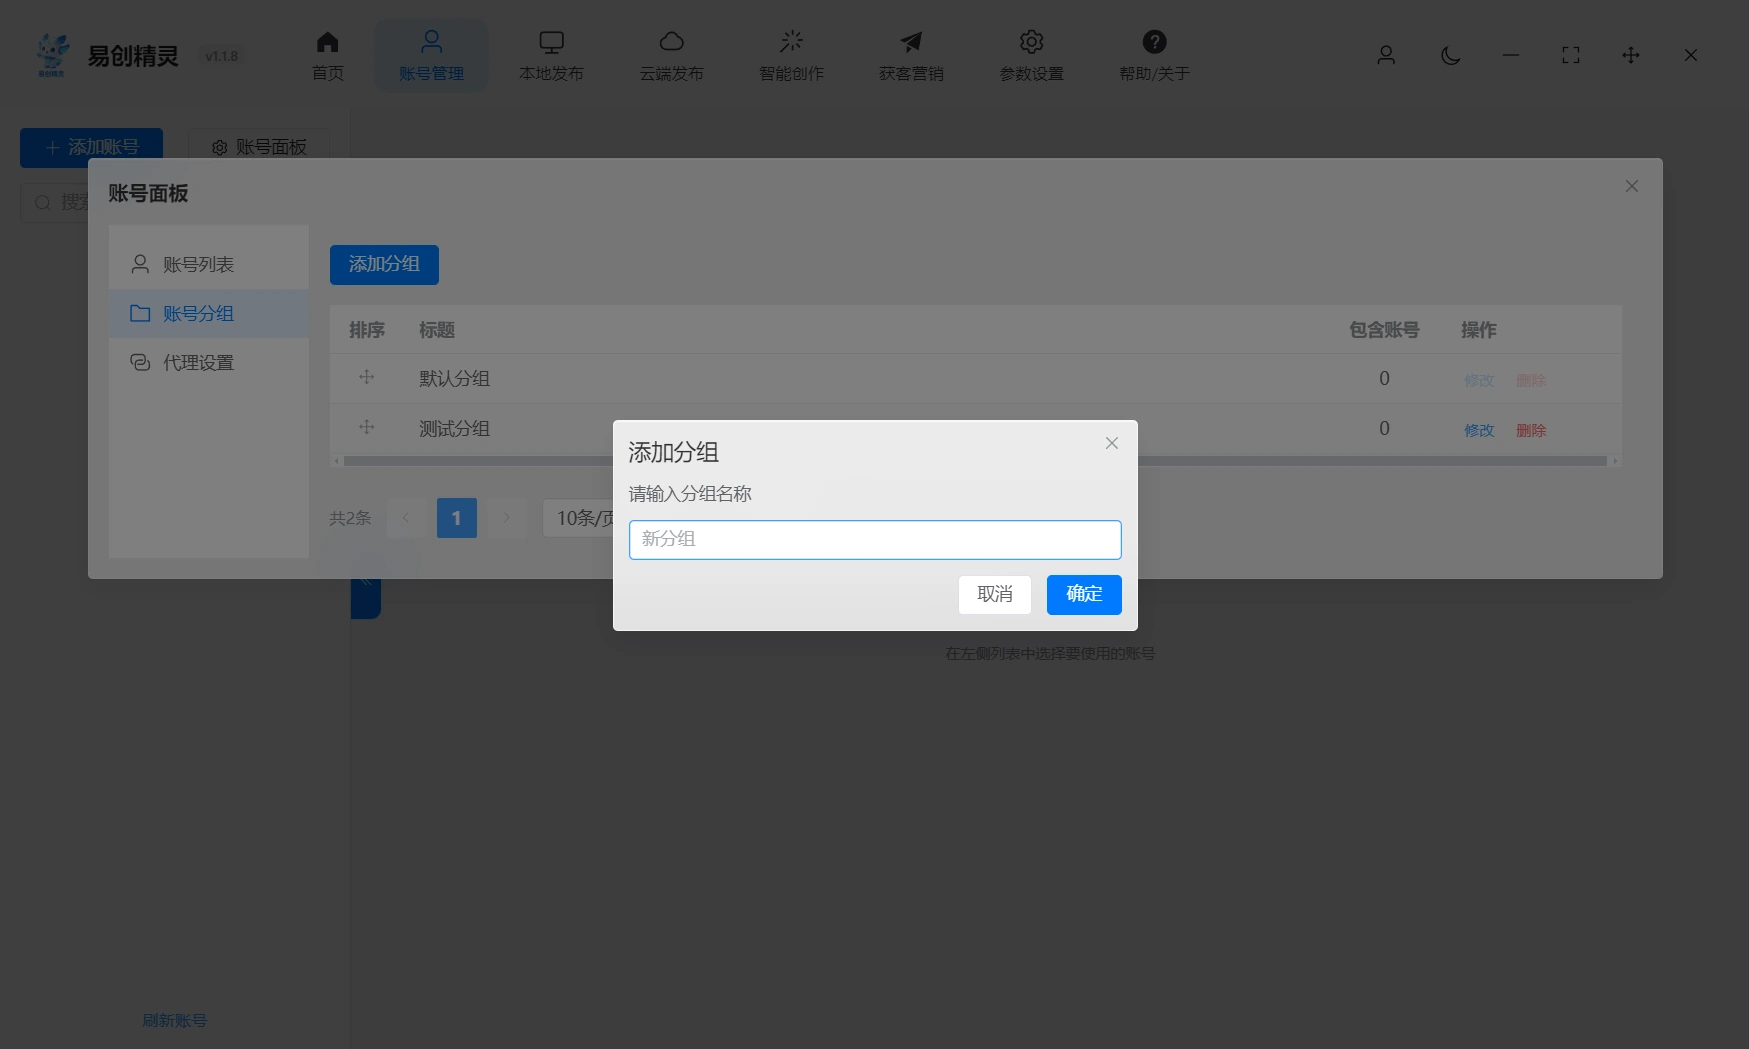Click the 刷新账号 link

(x=174, y=1020)
